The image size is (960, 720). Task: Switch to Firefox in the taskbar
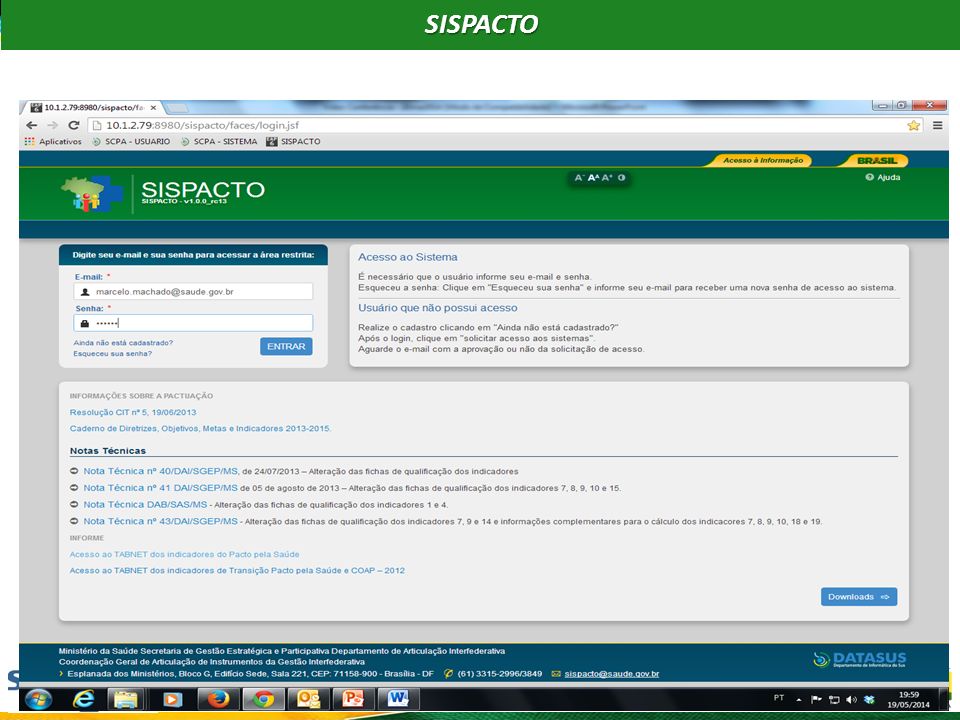218,699
